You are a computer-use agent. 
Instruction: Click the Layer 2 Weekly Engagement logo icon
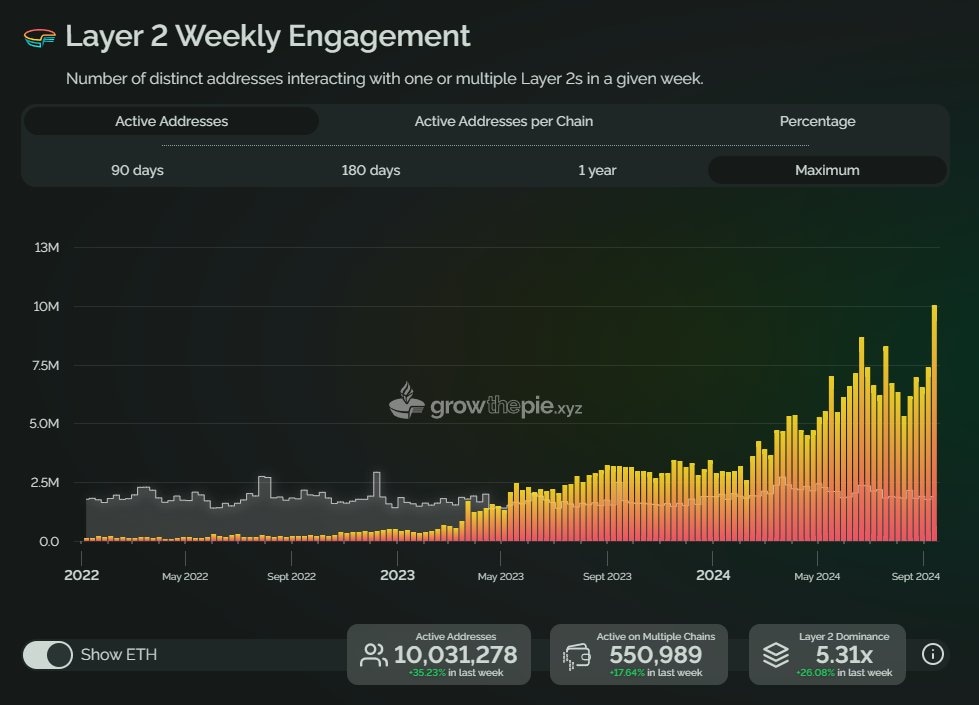pyautogui.click(x=39, y=37)
